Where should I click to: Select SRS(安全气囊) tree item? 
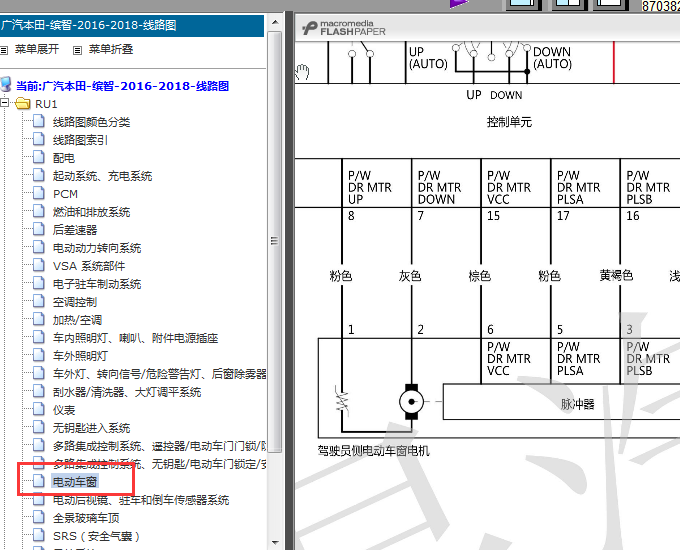pyautogui.click(x=96, y=536)
